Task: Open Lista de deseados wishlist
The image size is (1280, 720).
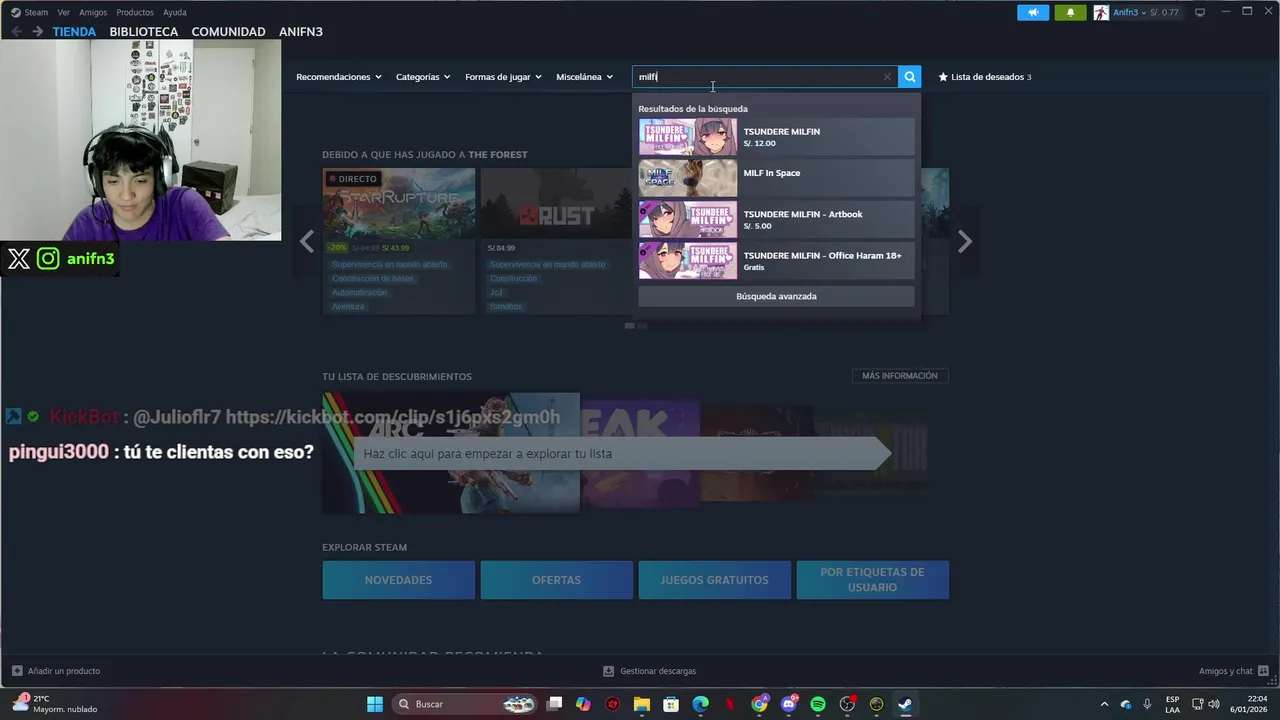Action: tap(985, 77)
